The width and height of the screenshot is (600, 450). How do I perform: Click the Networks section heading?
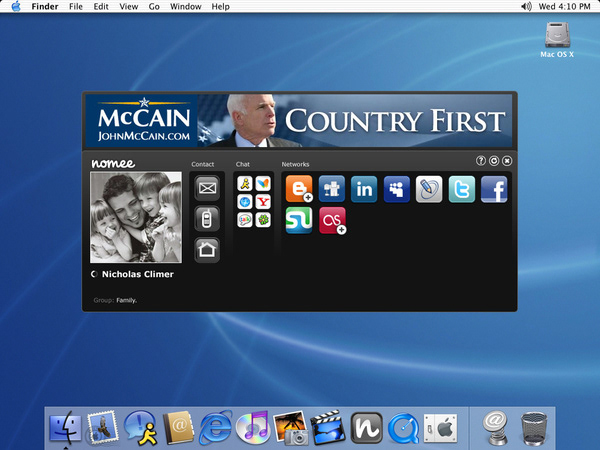pos(295,164)
